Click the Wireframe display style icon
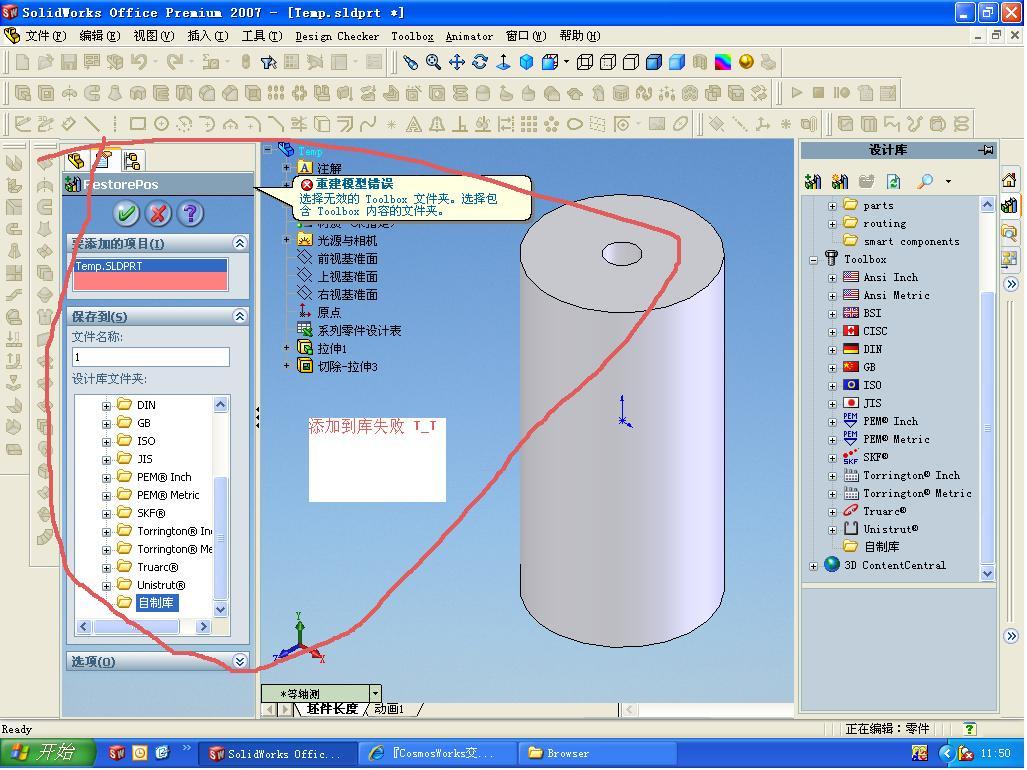This screenshot has height=770, width=1027. (x=585, y=62)
